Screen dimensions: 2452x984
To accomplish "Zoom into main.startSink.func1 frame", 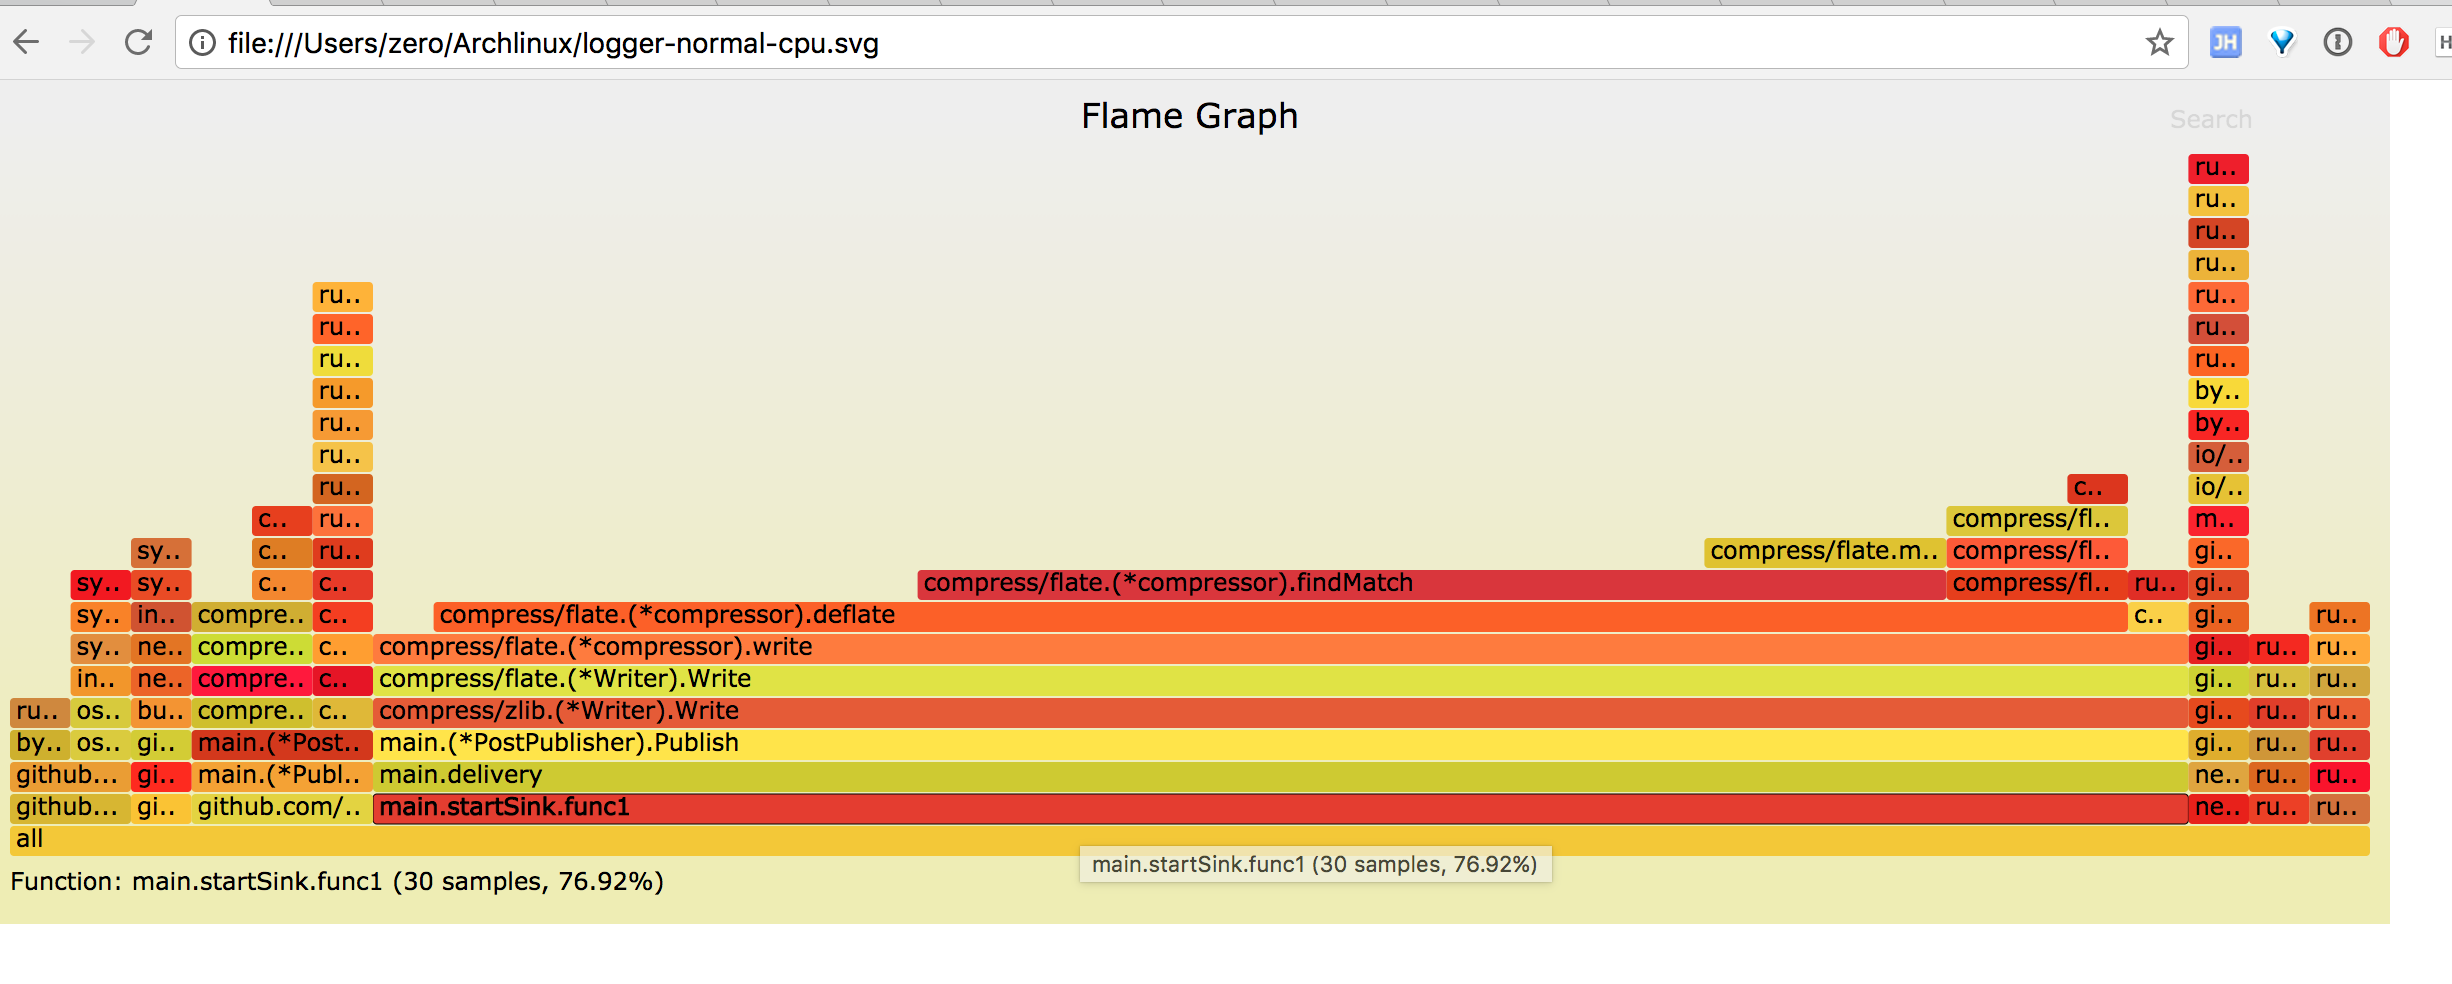I will pyautogui.click(x=1280, y=807).
